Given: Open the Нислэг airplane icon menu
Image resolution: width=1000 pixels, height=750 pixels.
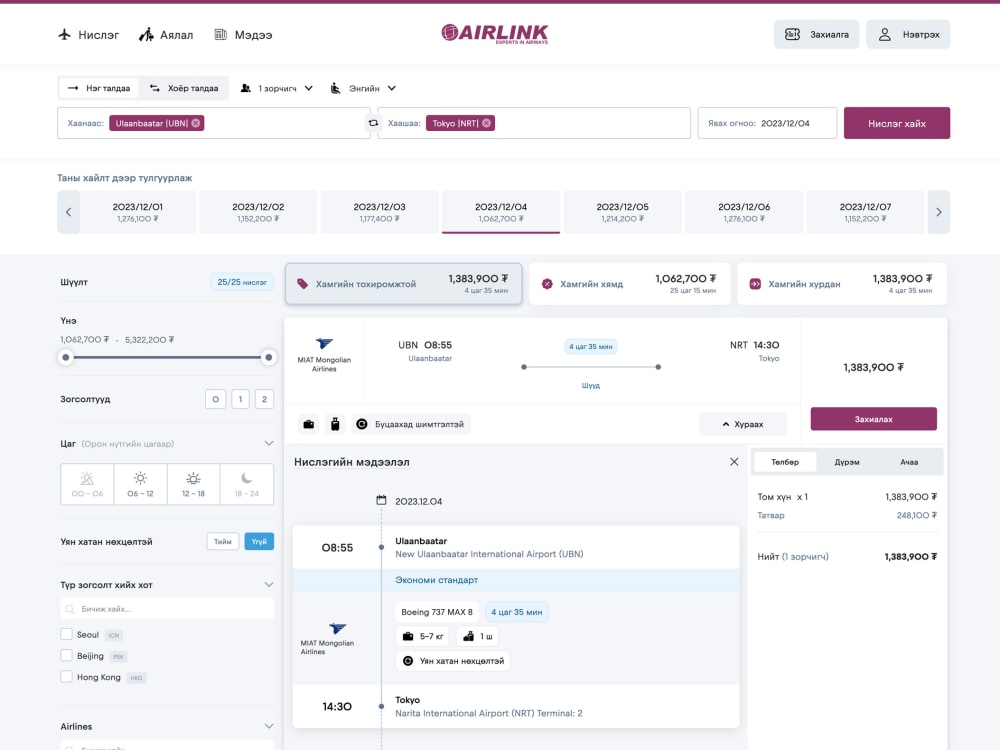Looking at the screenshot, I should (x=88, y=34).
